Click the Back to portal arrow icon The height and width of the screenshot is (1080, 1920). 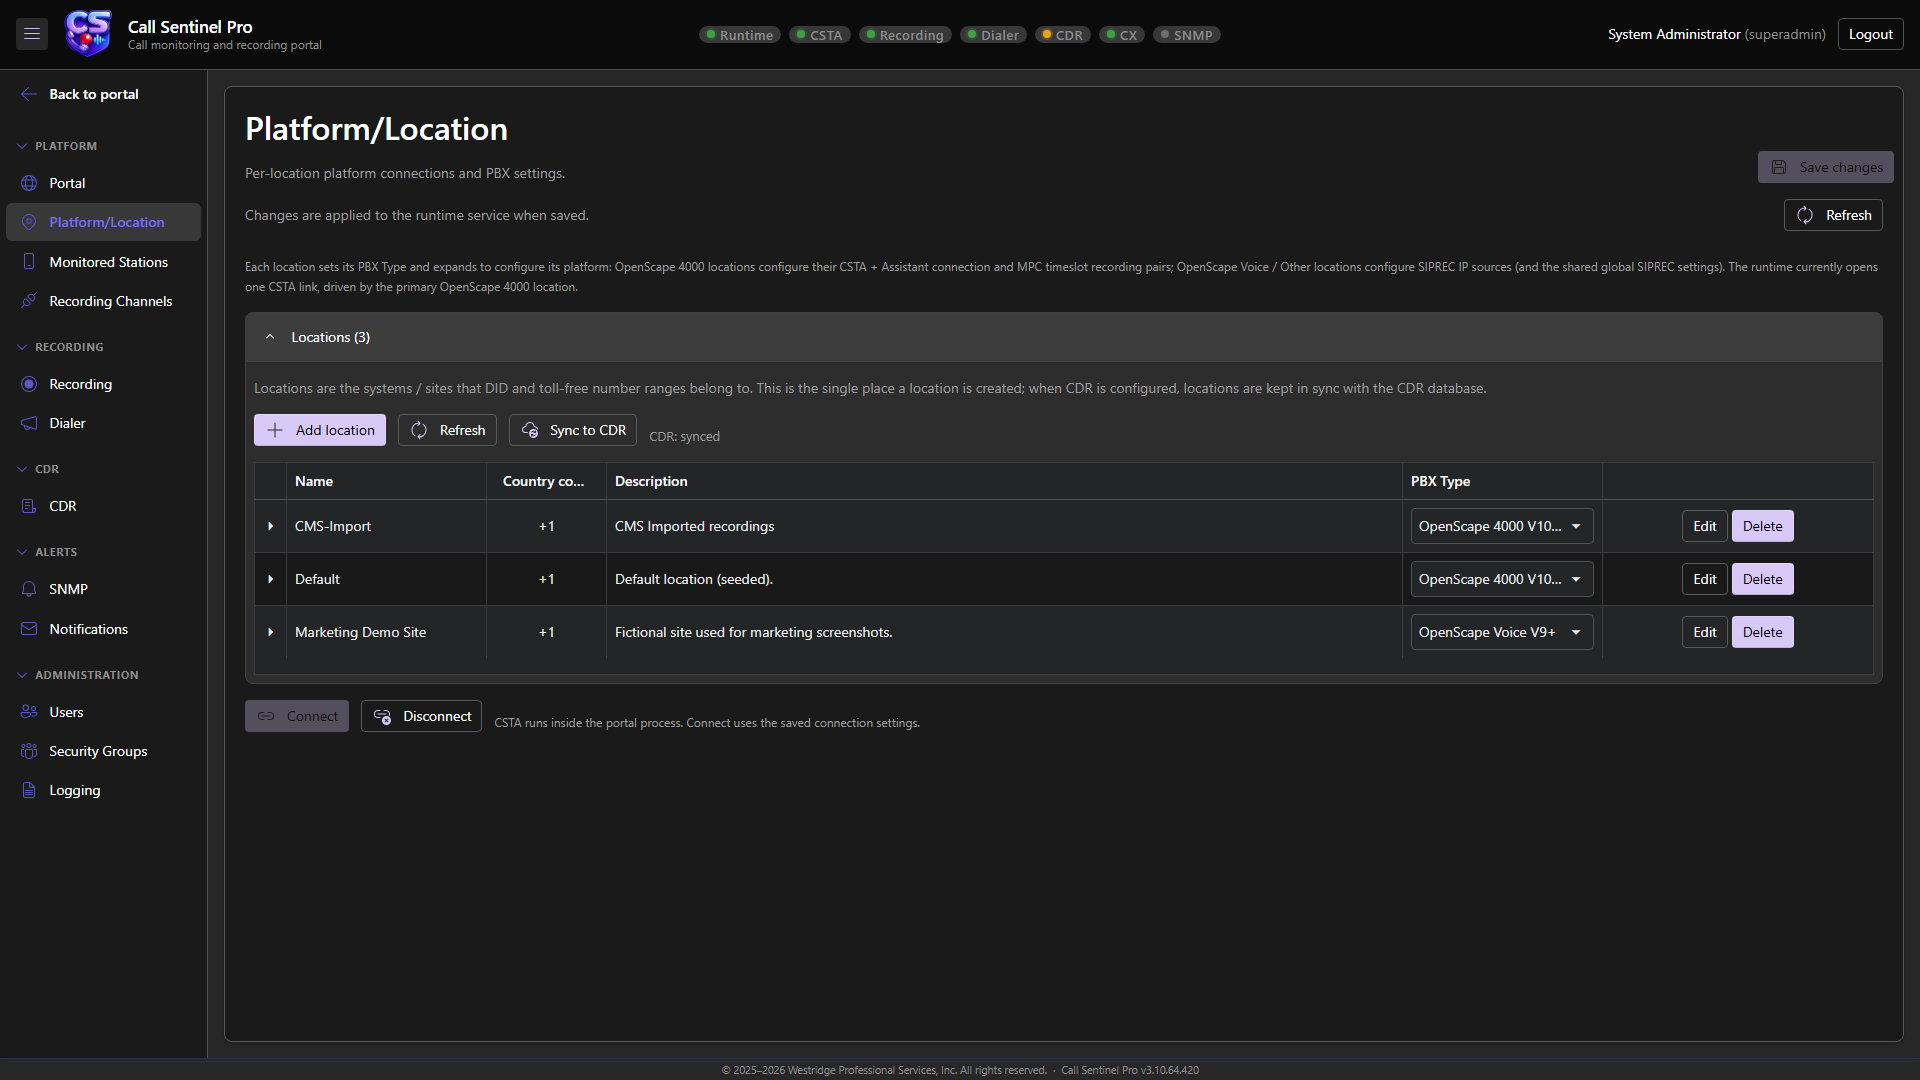(29, 94)
